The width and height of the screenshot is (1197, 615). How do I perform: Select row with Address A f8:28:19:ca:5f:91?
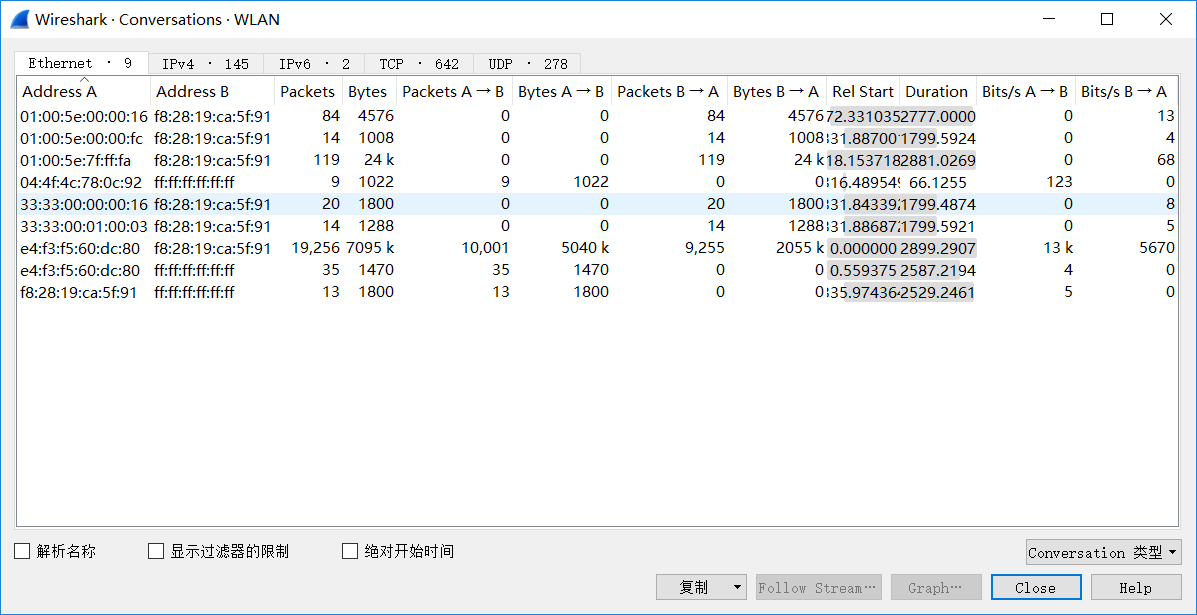tap(598, 292)
